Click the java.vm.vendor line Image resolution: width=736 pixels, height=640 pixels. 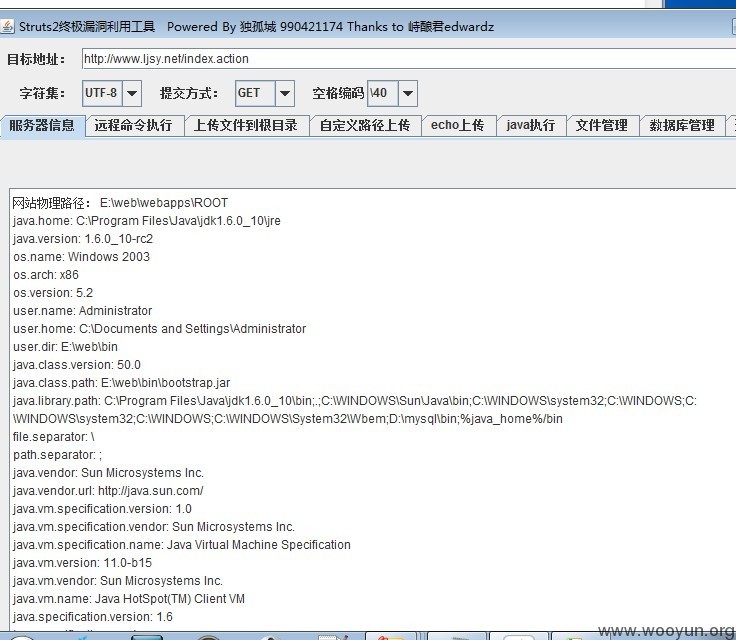(118, 581)
